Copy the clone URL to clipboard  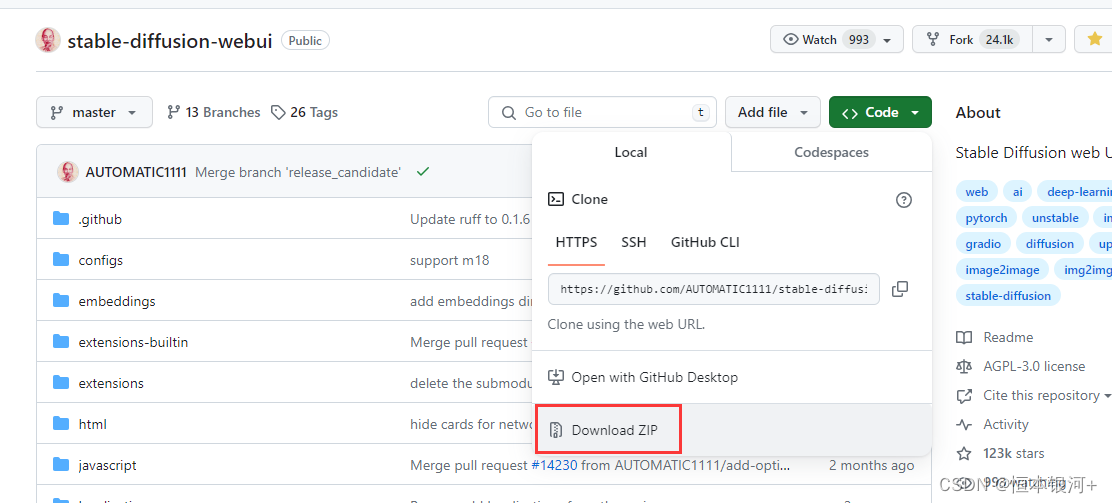pyautogui.click(x=900, y=289)
